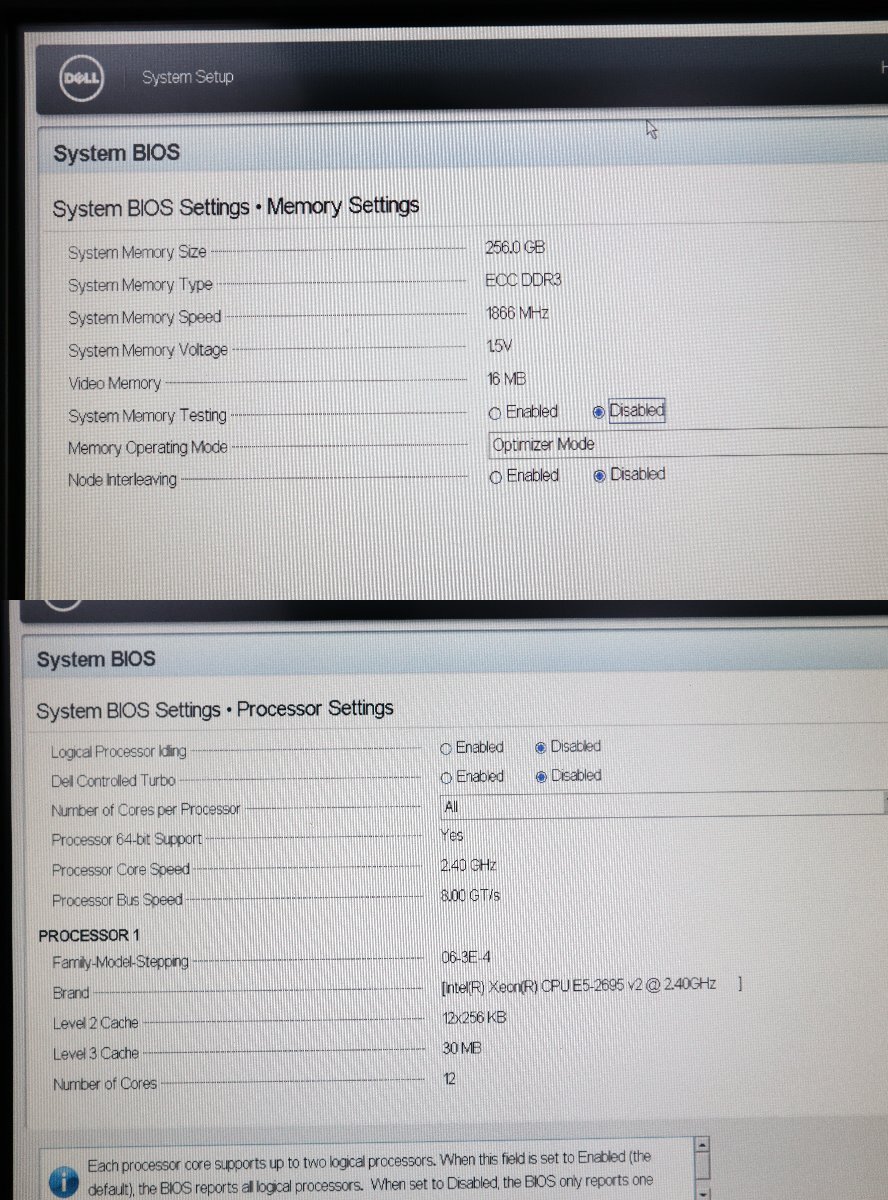Select Disabled for Logical Processor Idling
888x1200 pixels.
point(541,747)
